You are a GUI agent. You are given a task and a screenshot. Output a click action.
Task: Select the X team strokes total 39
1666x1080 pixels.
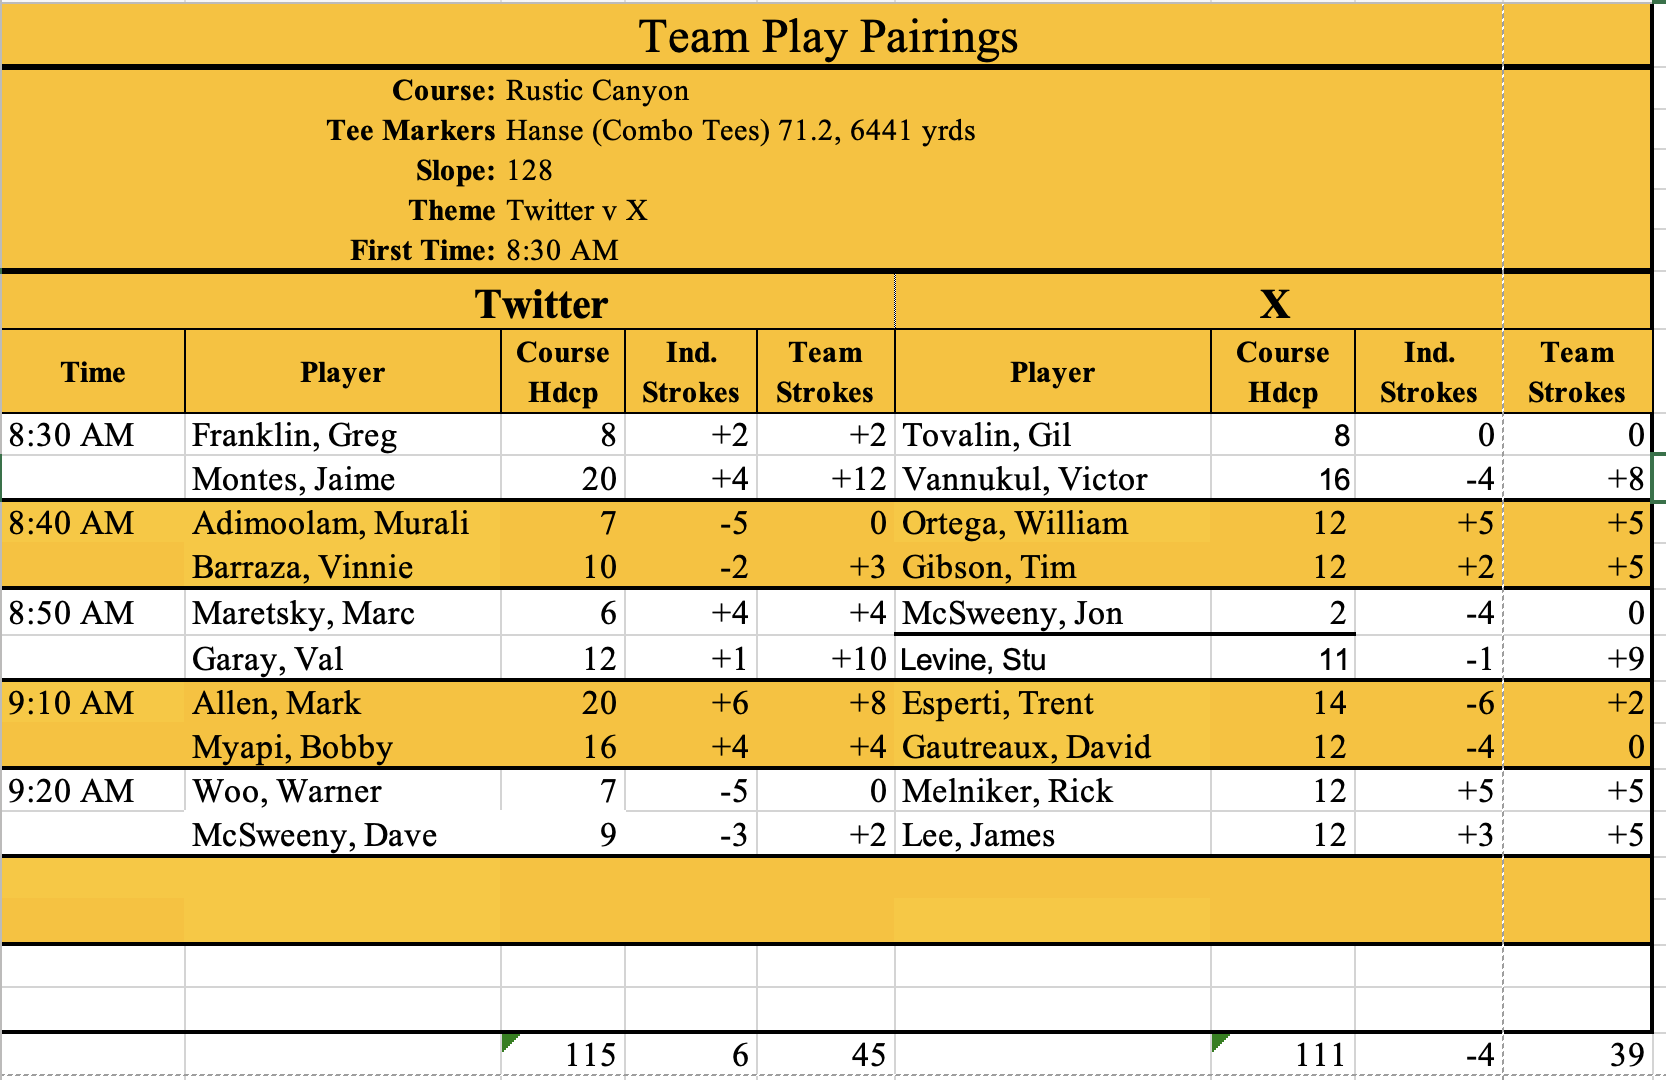pyautogui.click(x=1626, y=1055)
